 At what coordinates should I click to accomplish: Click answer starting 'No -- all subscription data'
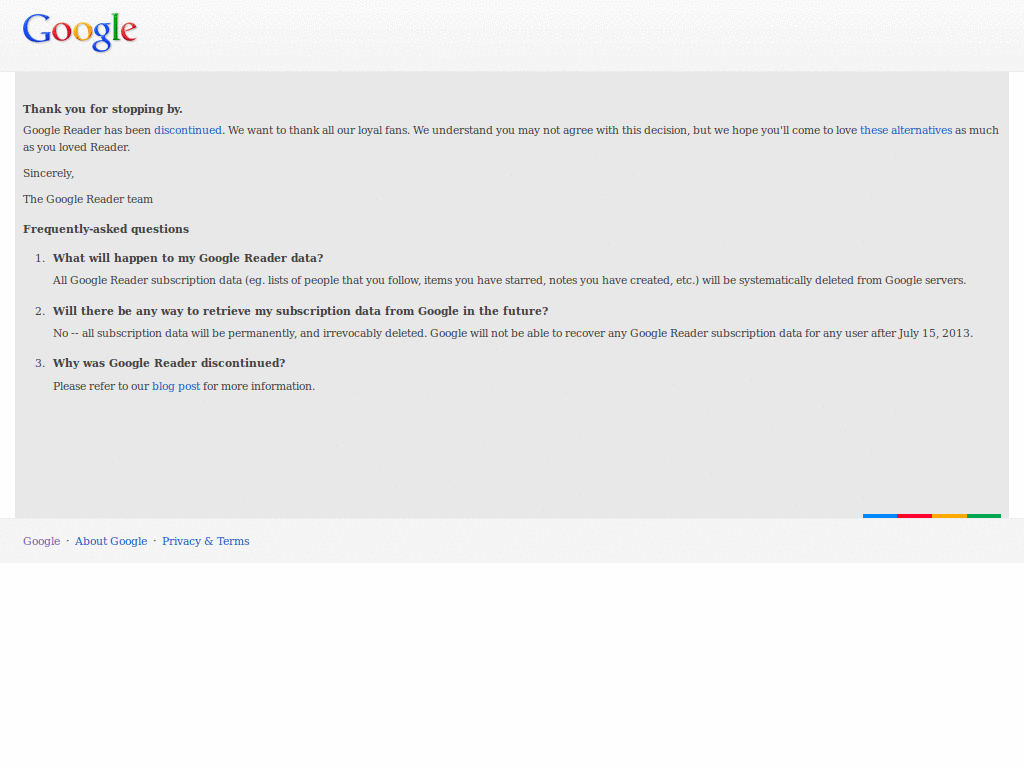[x=513, y=333]
